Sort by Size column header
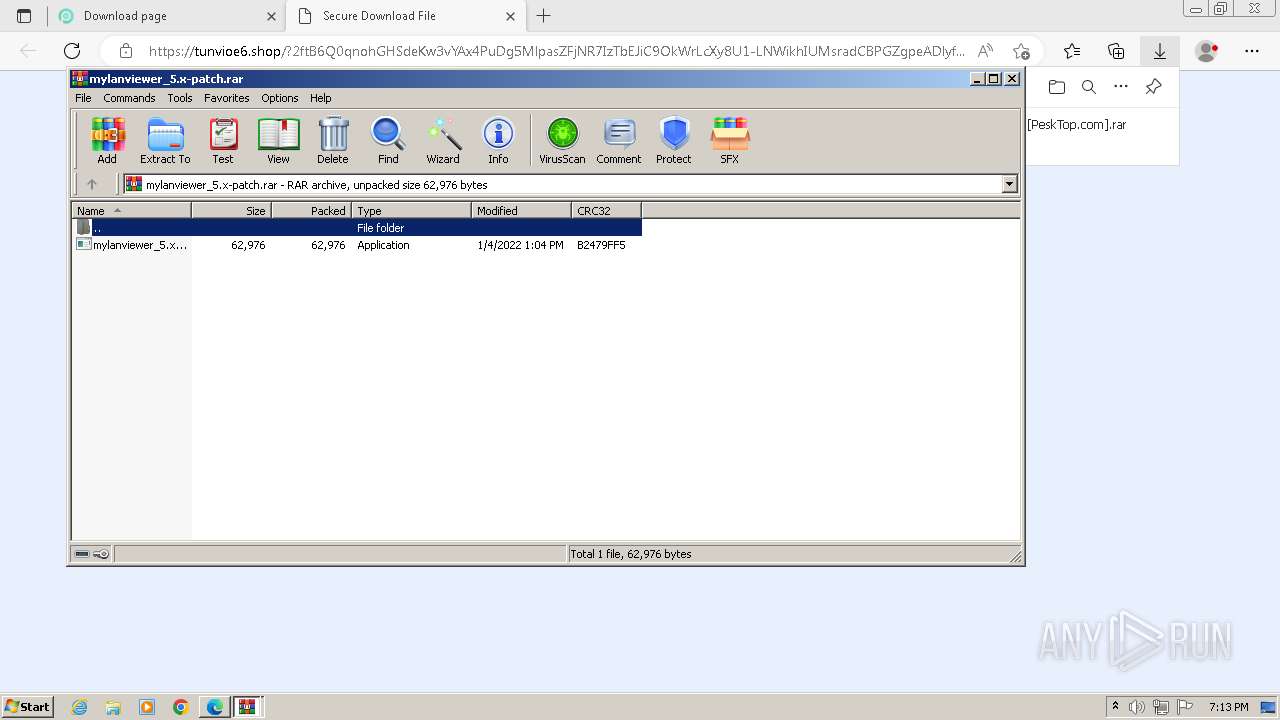 pyautogui.click(x=231, y=211)
